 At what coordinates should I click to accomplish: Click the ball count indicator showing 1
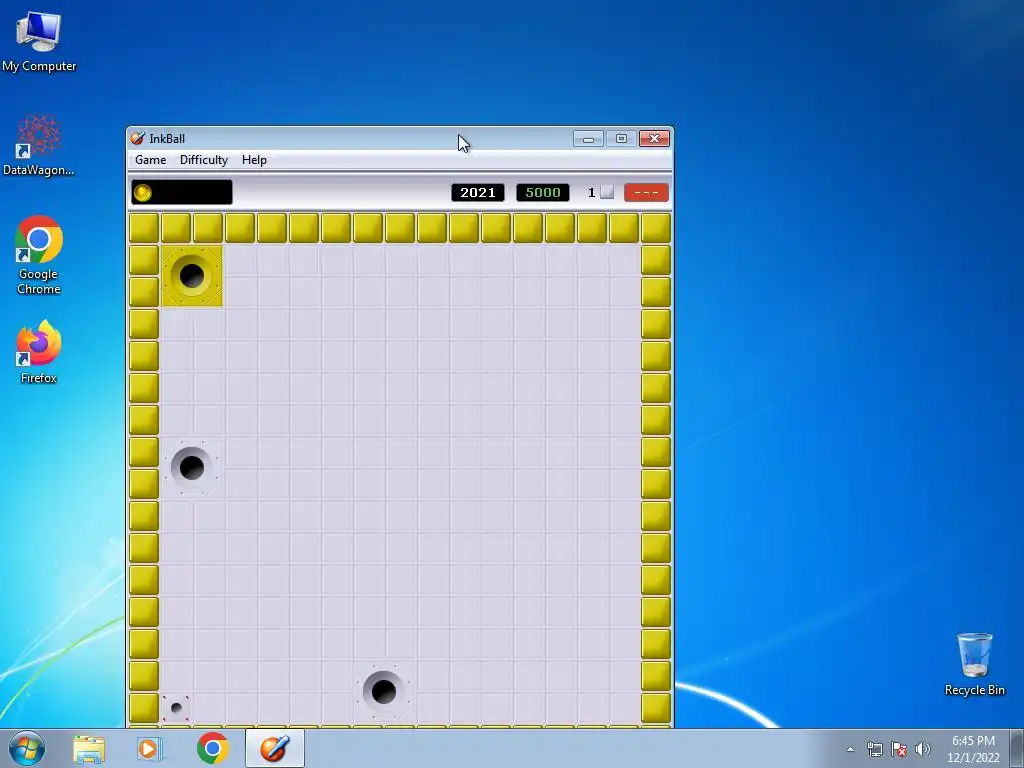[x=600, y=193]
